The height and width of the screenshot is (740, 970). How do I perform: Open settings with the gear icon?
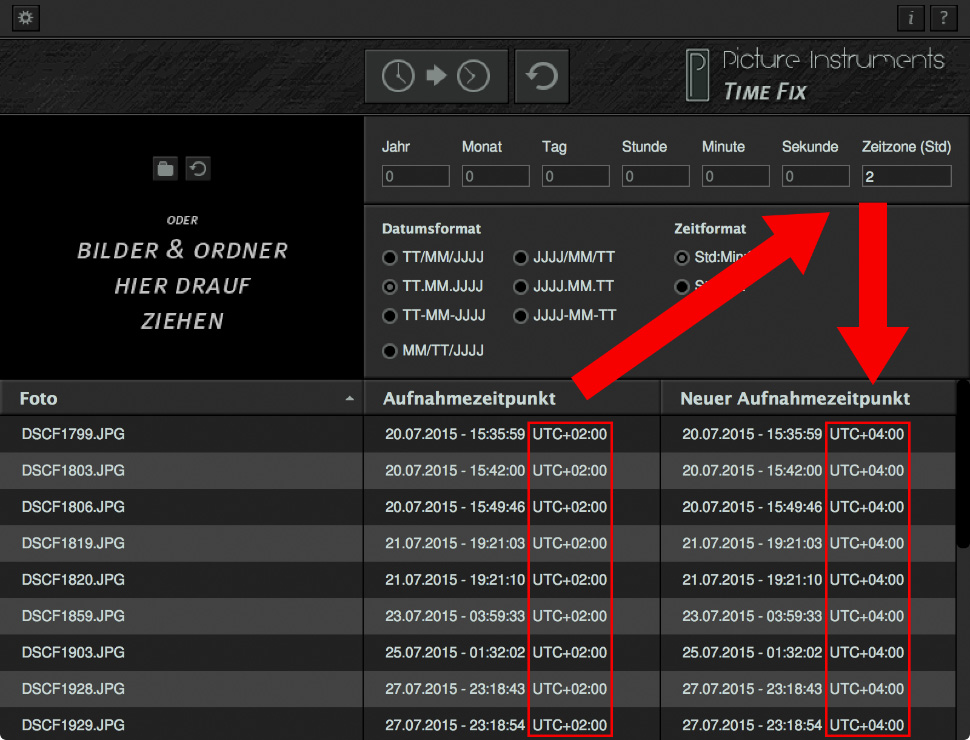pos(25,17)
